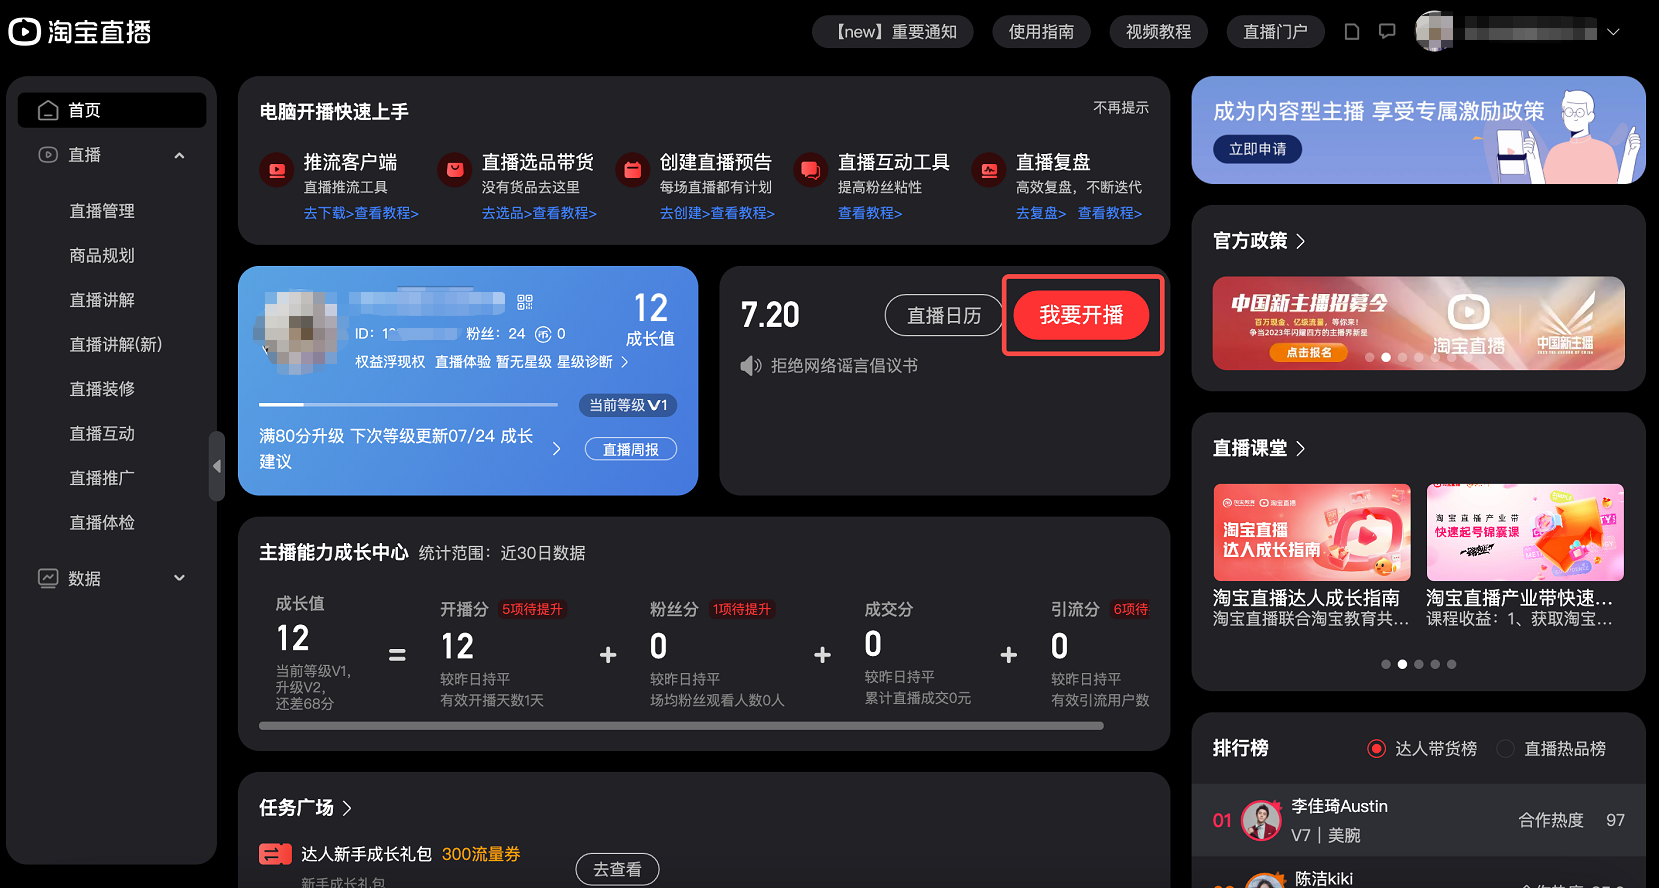Viewport: 1659px width, 888px height.
Task: Click 立即申请 on the banner
Action: point(1258,149)
